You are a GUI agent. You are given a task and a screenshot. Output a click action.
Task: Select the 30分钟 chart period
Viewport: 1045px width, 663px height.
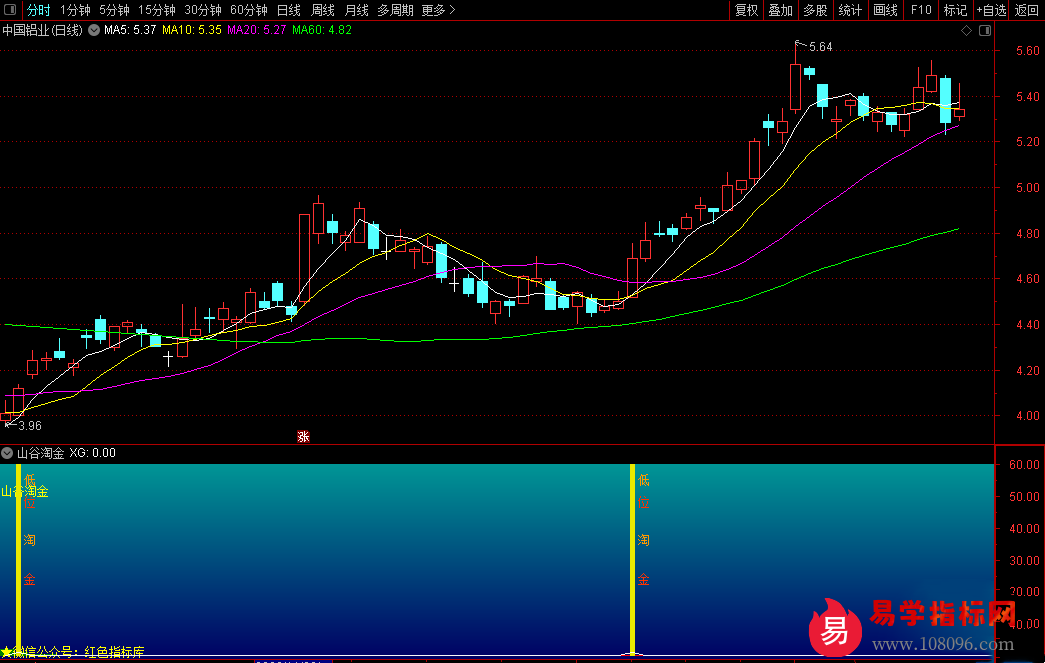click(x=203, y=10)
